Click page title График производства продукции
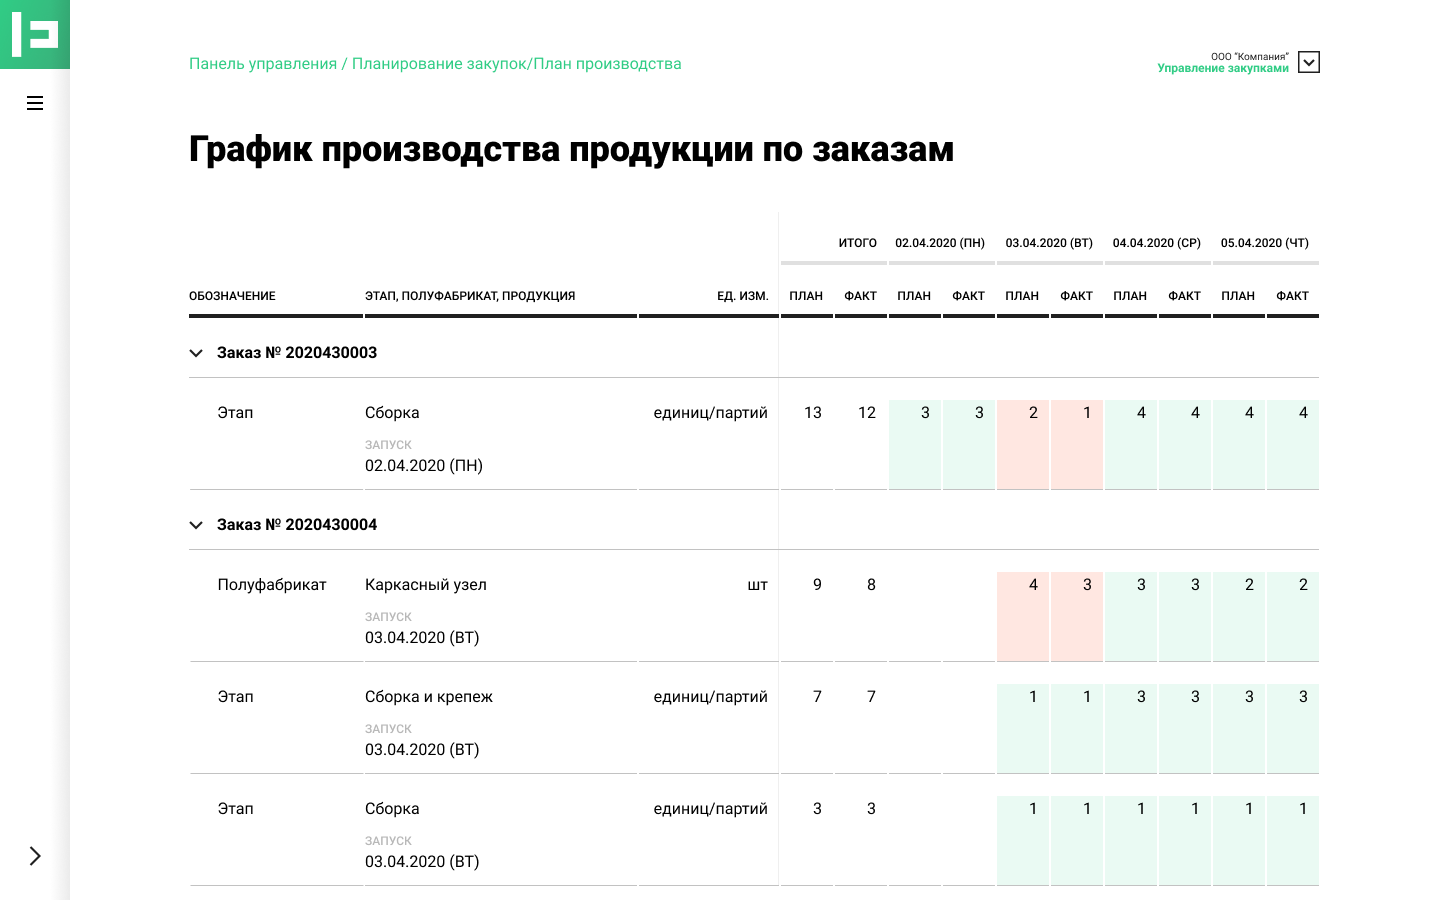The width and height of the screenshot is (1440, 900). coord(571,149)
